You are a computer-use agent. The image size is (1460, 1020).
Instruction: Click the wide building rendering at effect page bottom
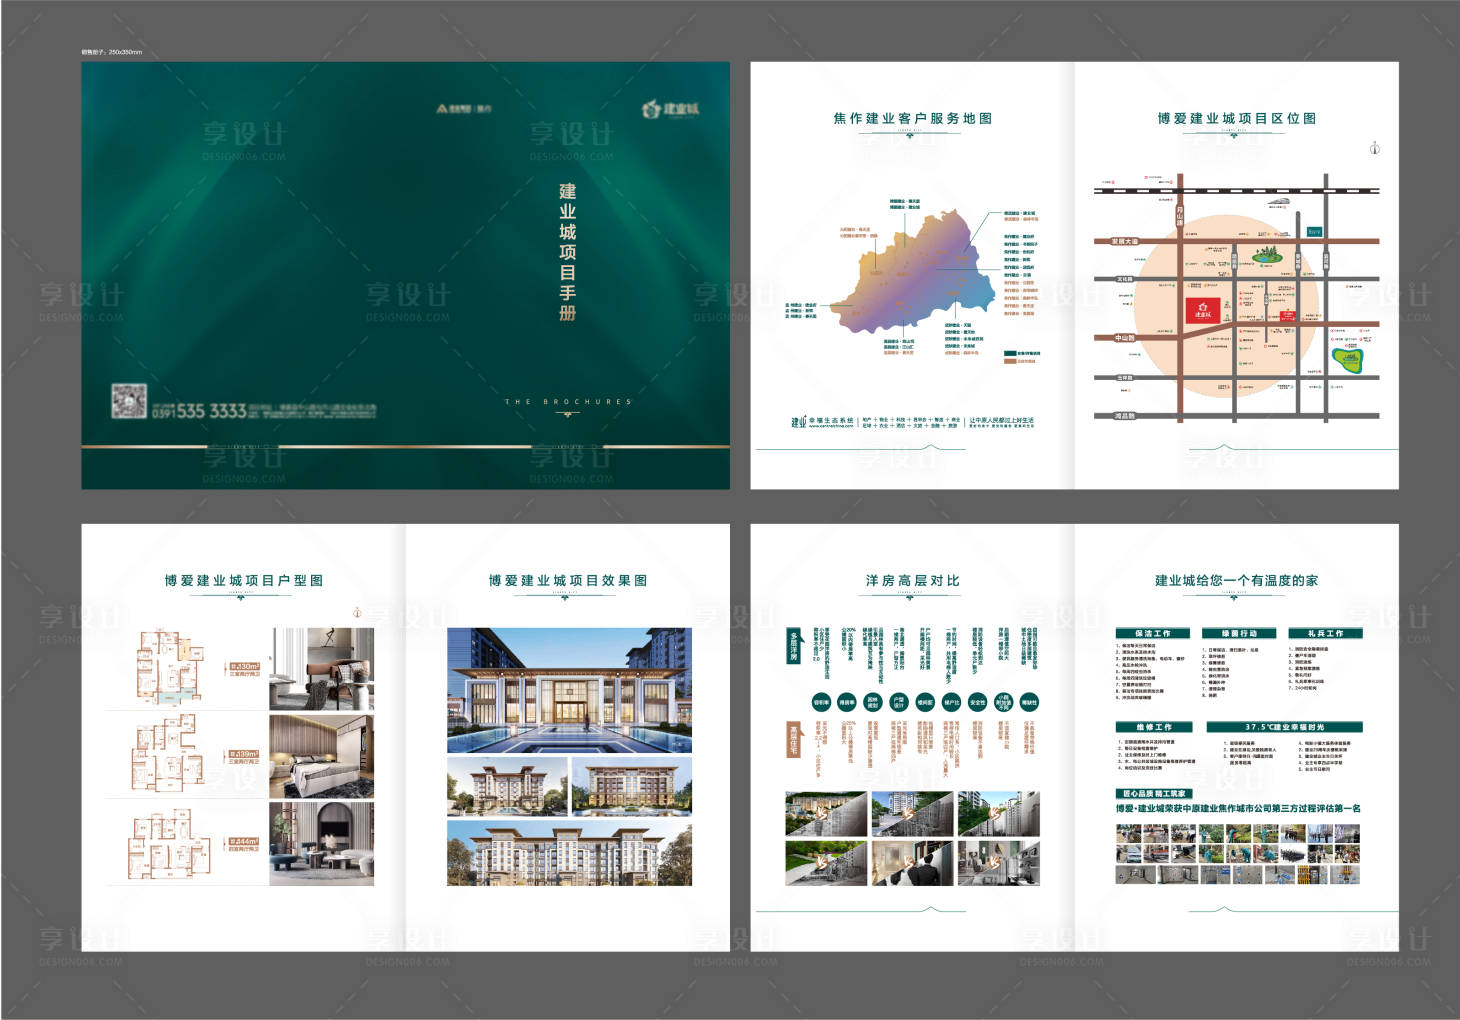569,854
